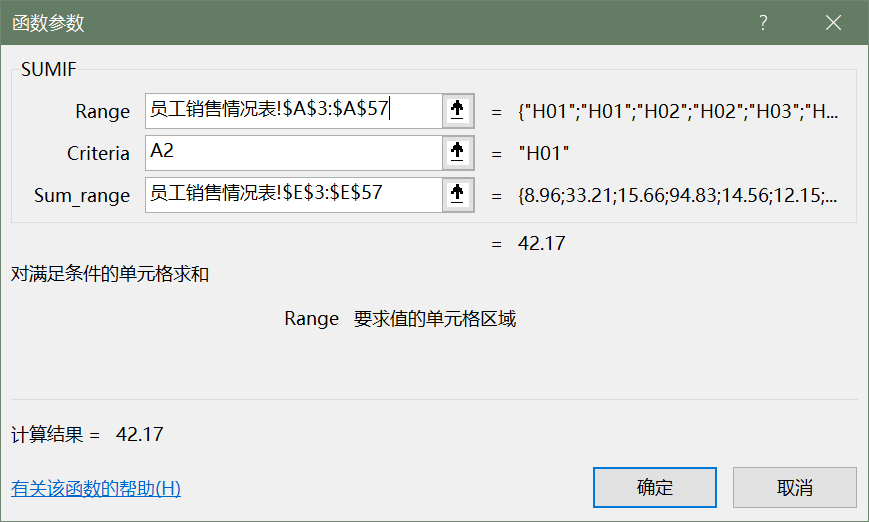Close the 函数参数 dialog with X
This screenshot has width=869, height=522.
coord(833,22)
